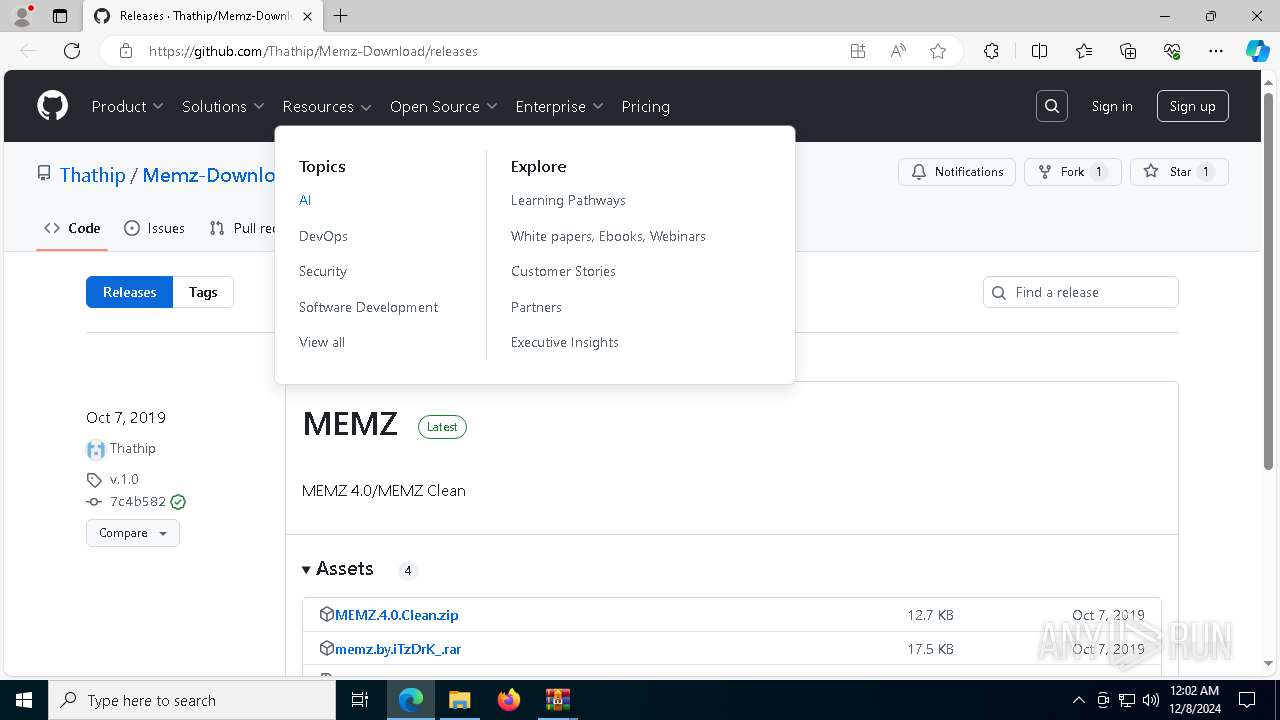Click the Sign up button
This screenshot has height=720, width=1280.
click(x=1193, y=106)
